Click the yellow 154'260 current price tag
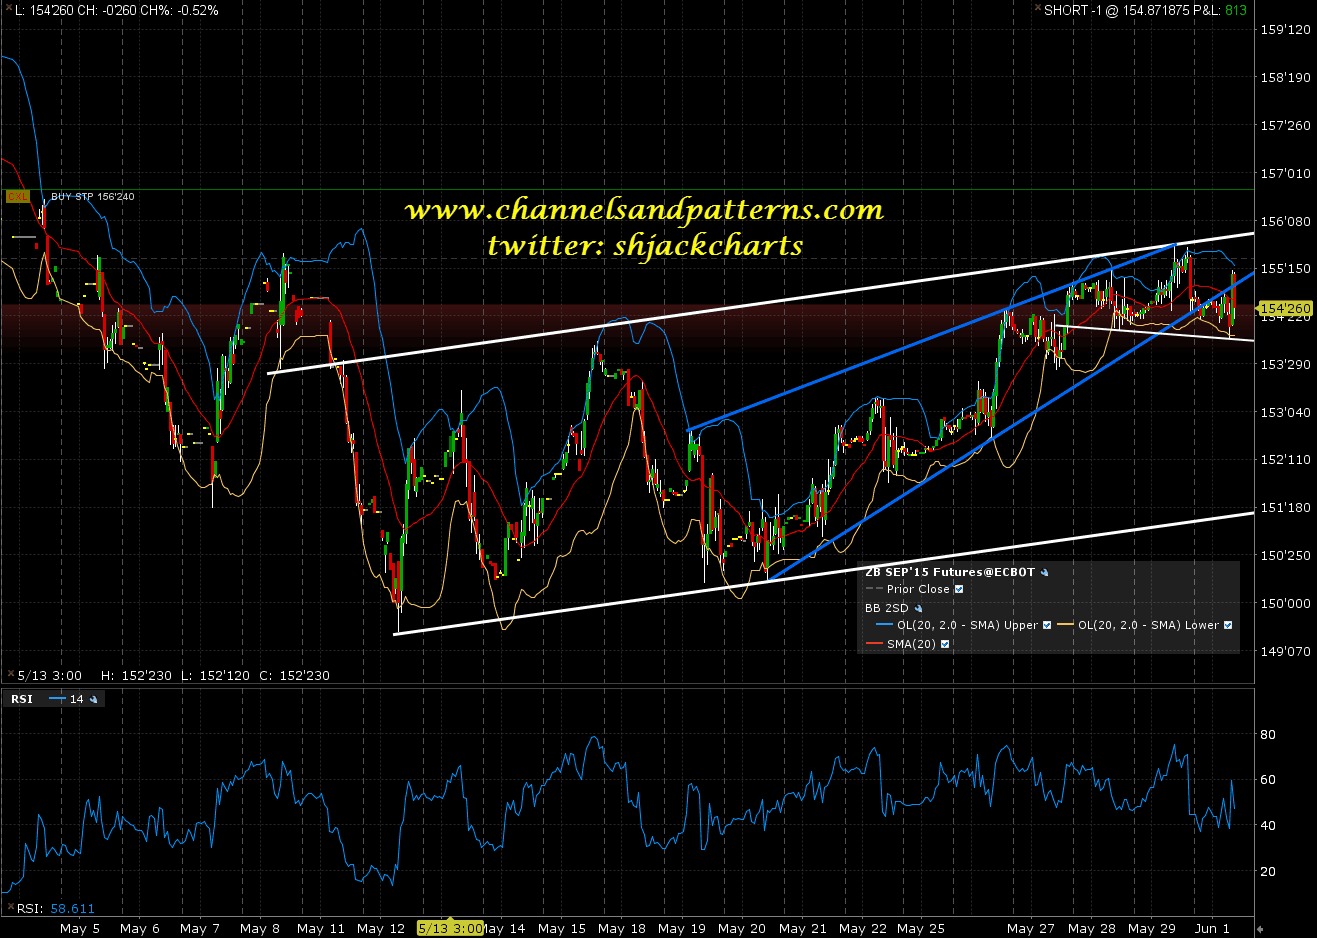This screenshot has width=1317, height=938. click(x=1284, y=309)
